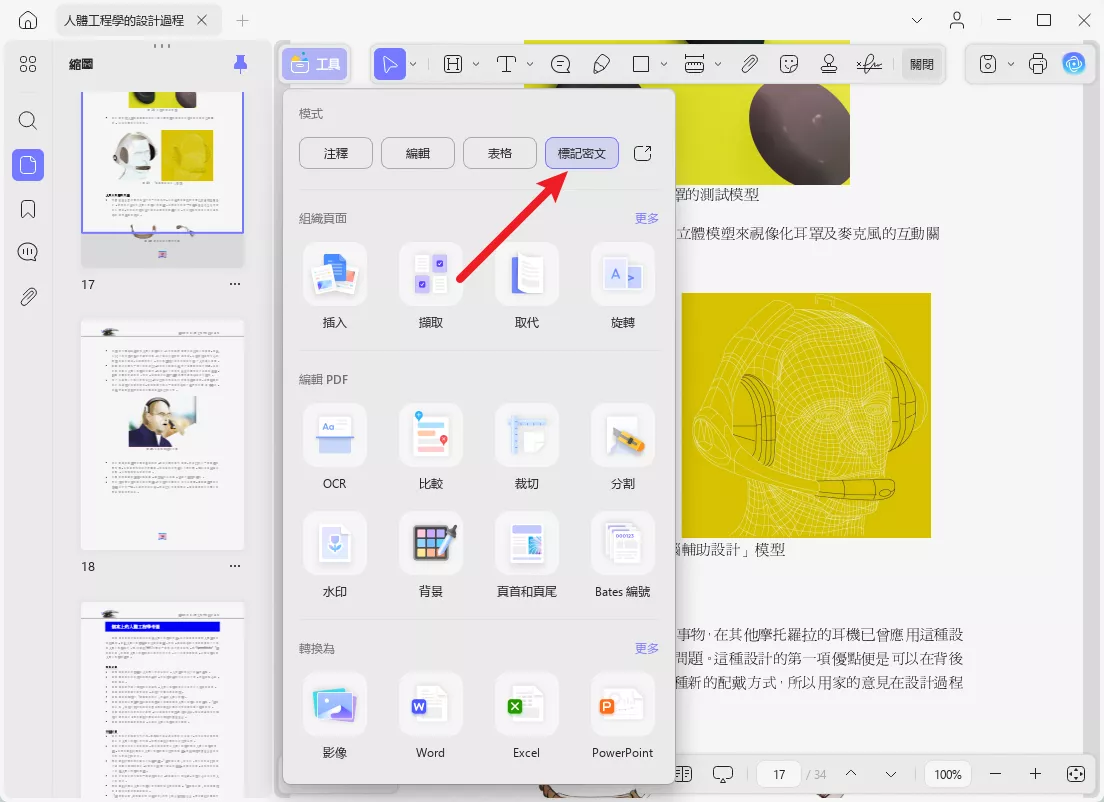This screenshot has height=802, width=1104.
Task: Expand the text tool dropdown arrow
Action: click(x=530, y=64)
